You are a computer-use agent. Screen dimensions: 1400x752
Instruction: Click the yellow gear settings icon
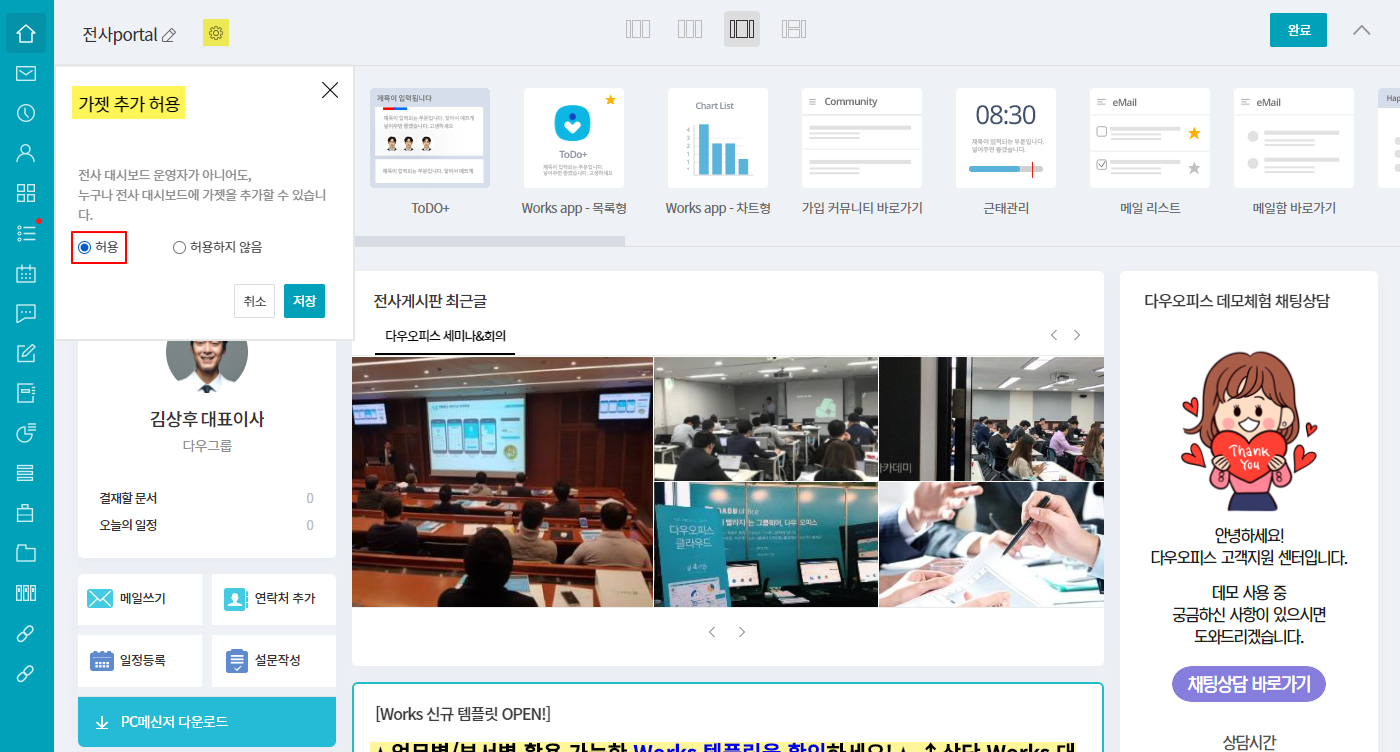coord(215,34)
